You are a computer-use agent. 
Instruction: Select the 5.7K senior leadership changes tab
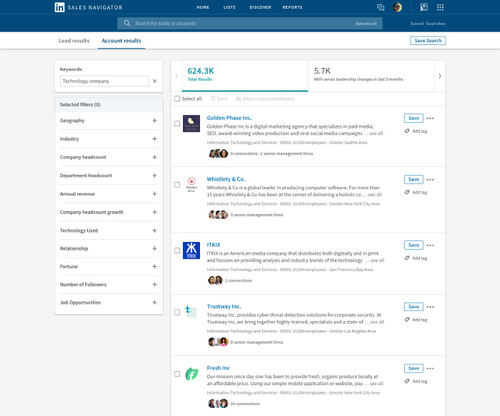coord(371,75)
